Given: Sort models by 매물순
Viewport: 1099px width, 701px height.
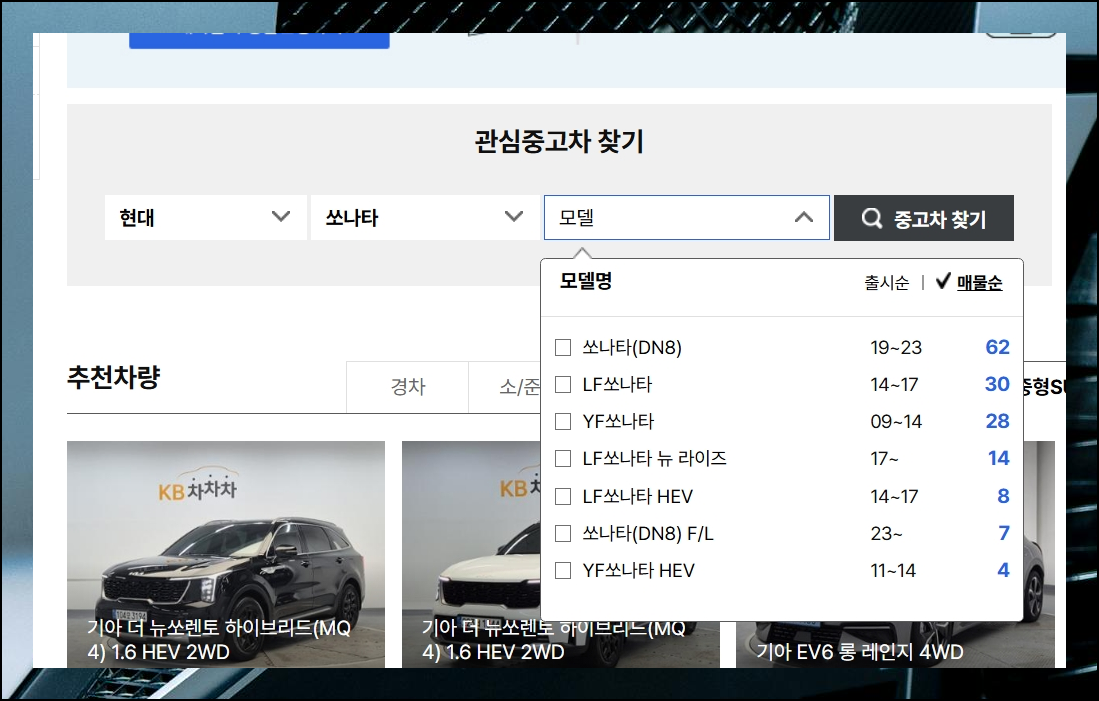Looking at the screenshot, I should 979,283.
